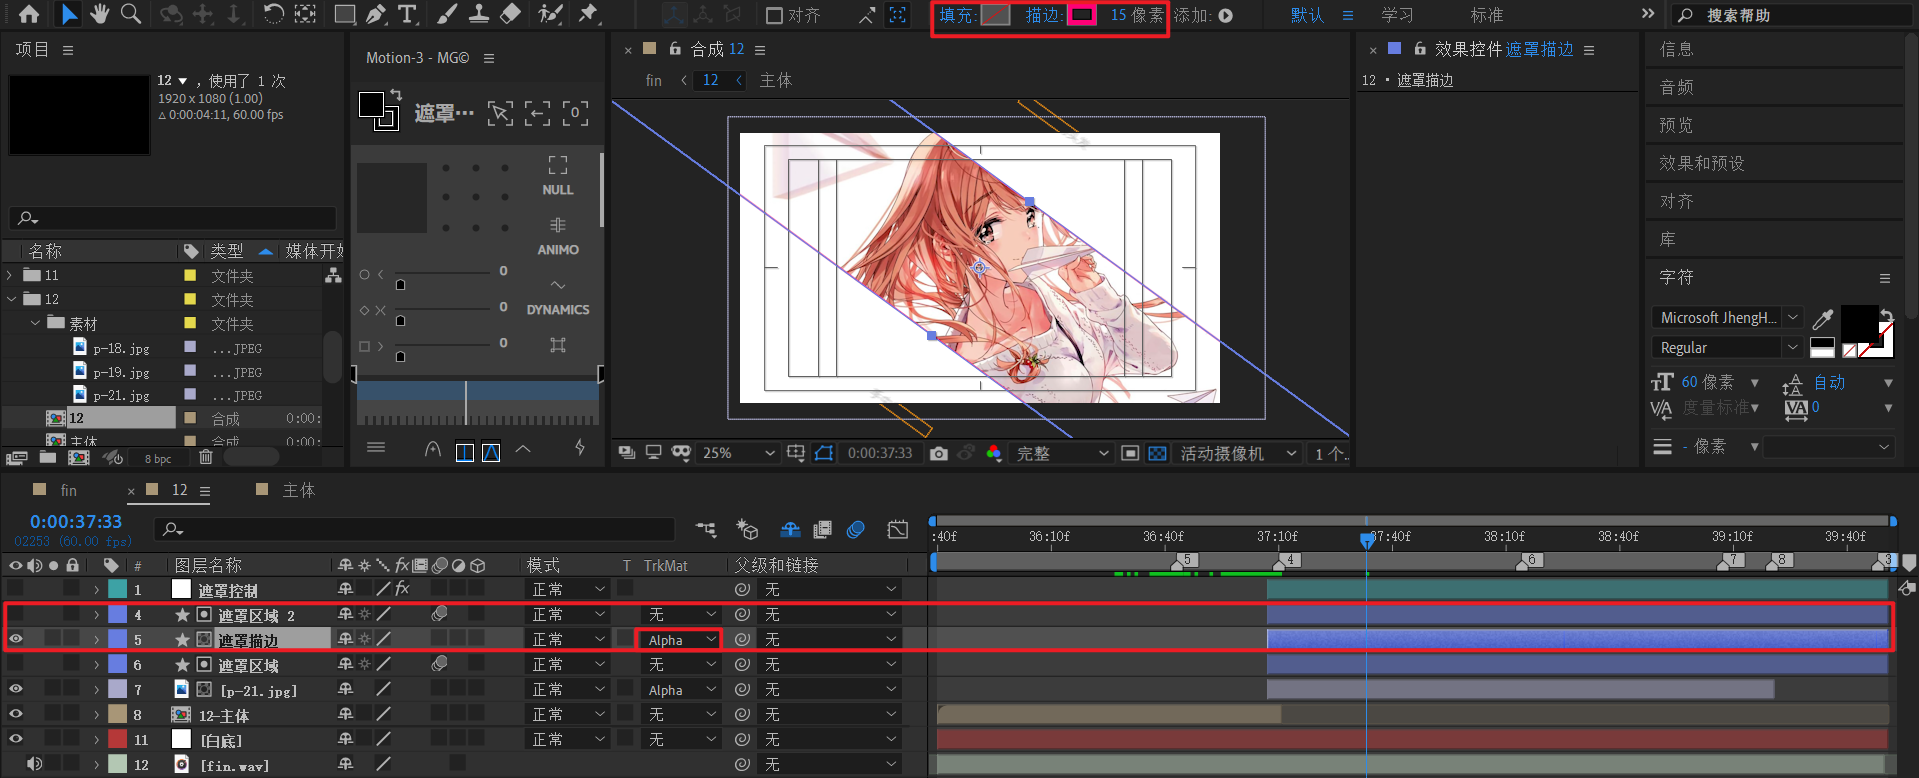The height and width of the screenshot is (778, 1919).
Task: Click the current time 0:00:37:33 display
Action: click(76, 521)
